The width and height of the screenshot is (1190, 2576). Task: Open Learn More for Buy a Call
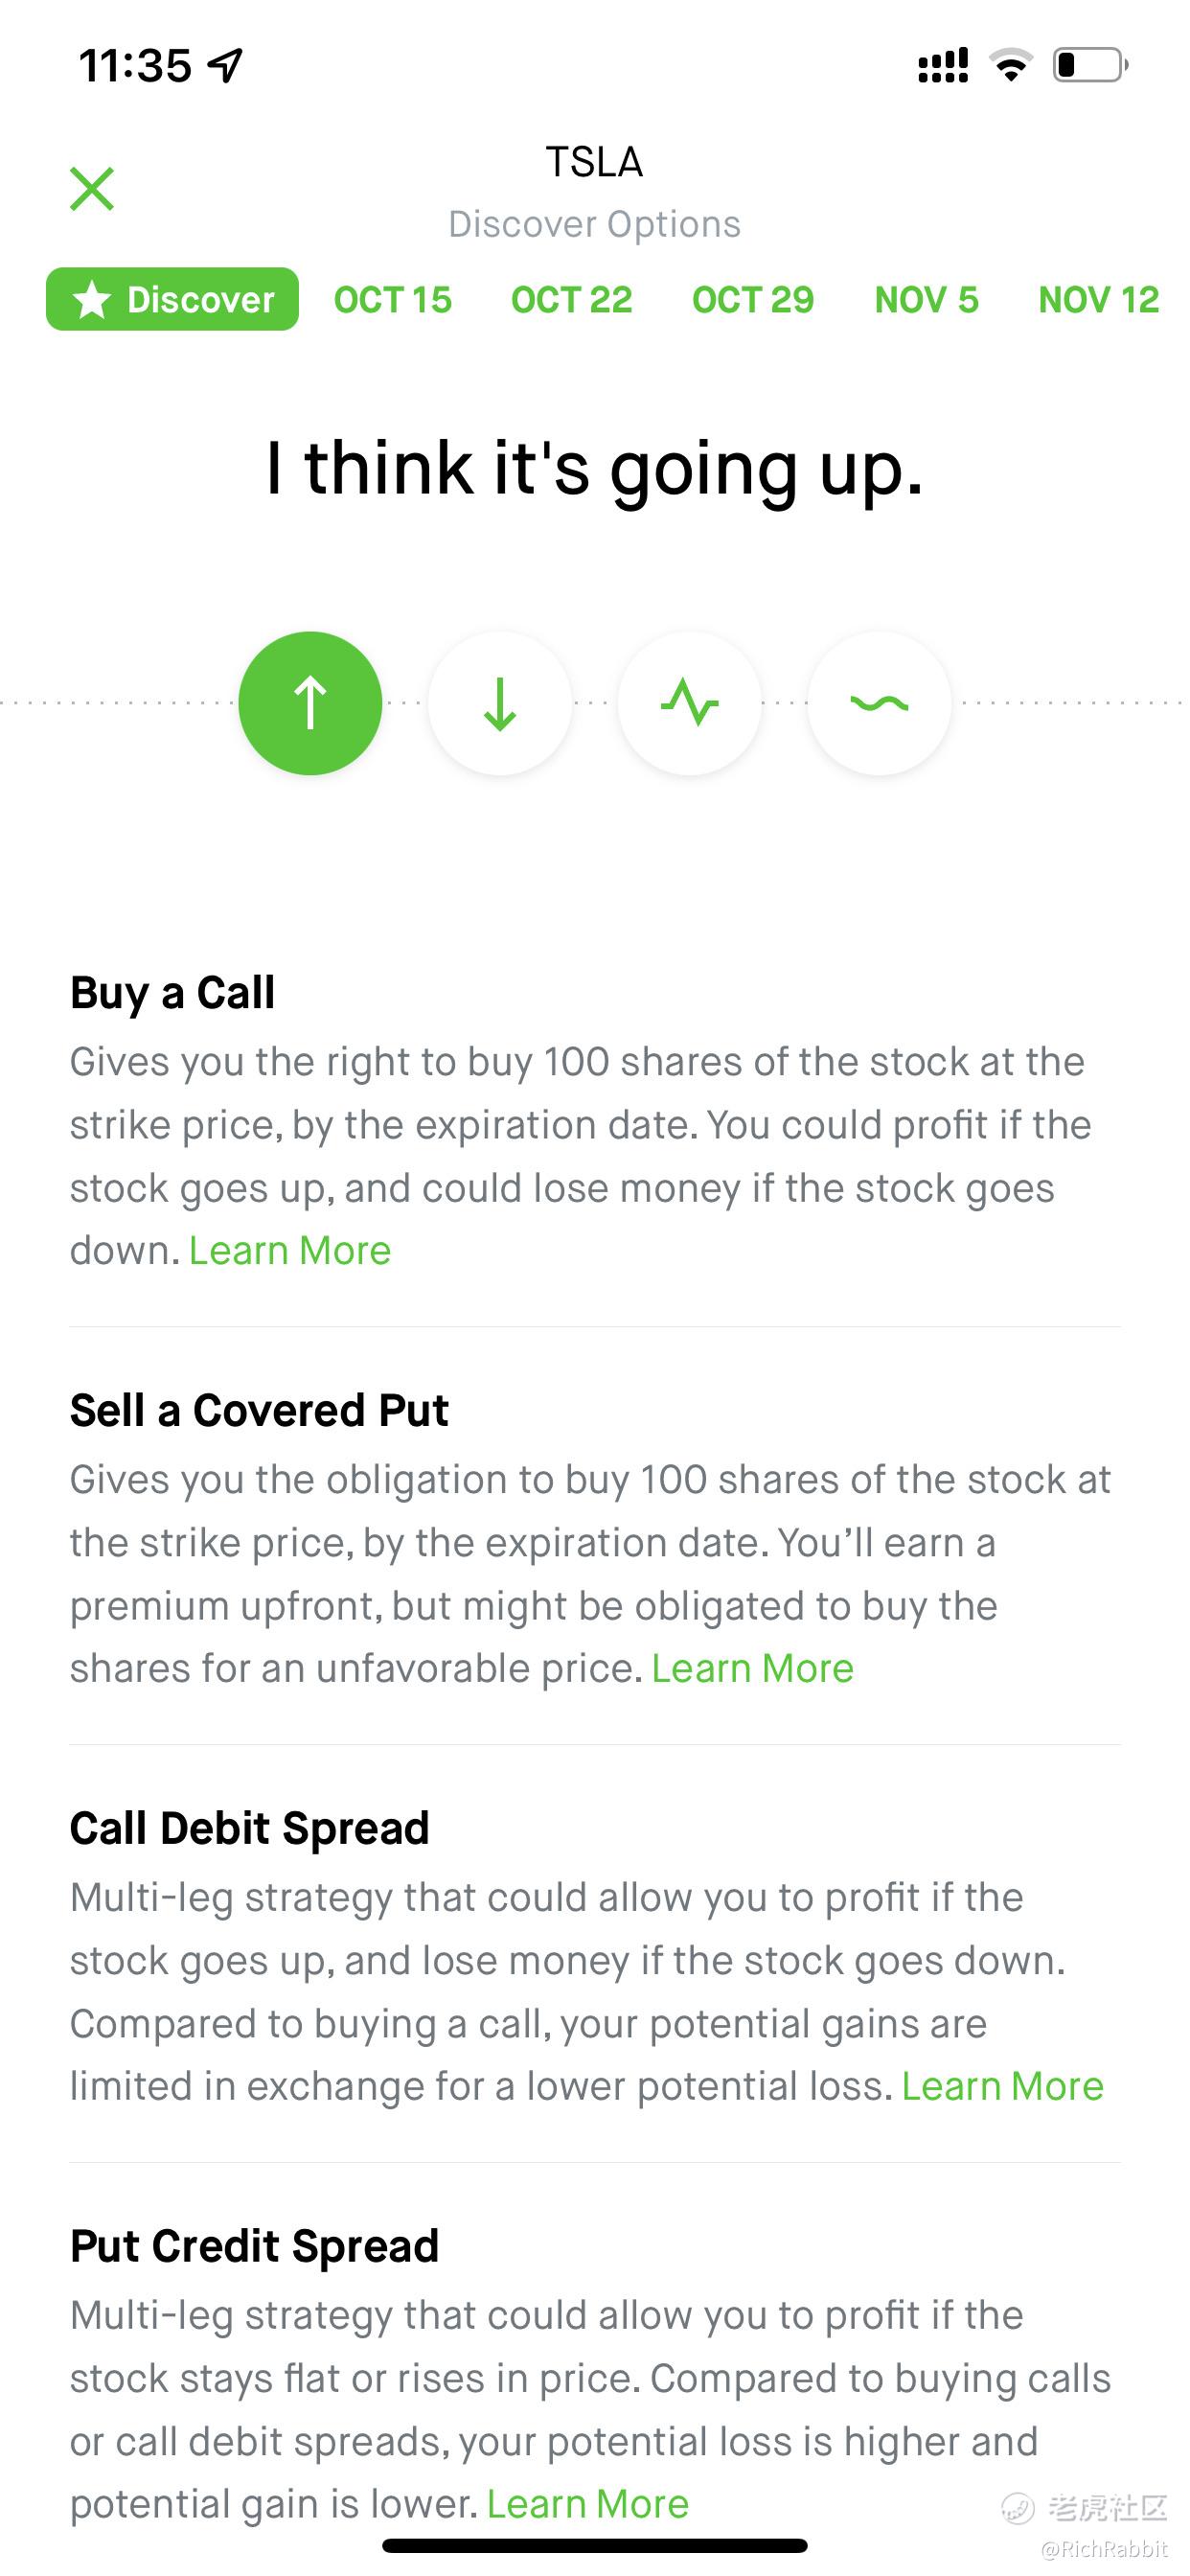(290, 1251)
